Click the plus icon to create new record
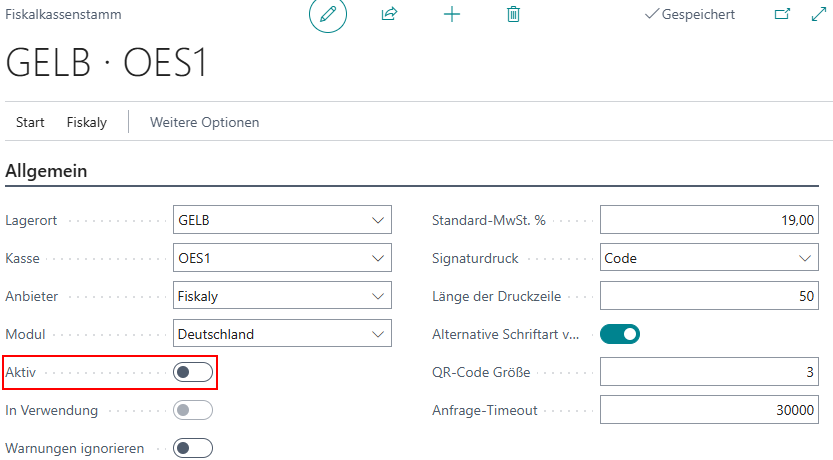 point(452,15)
